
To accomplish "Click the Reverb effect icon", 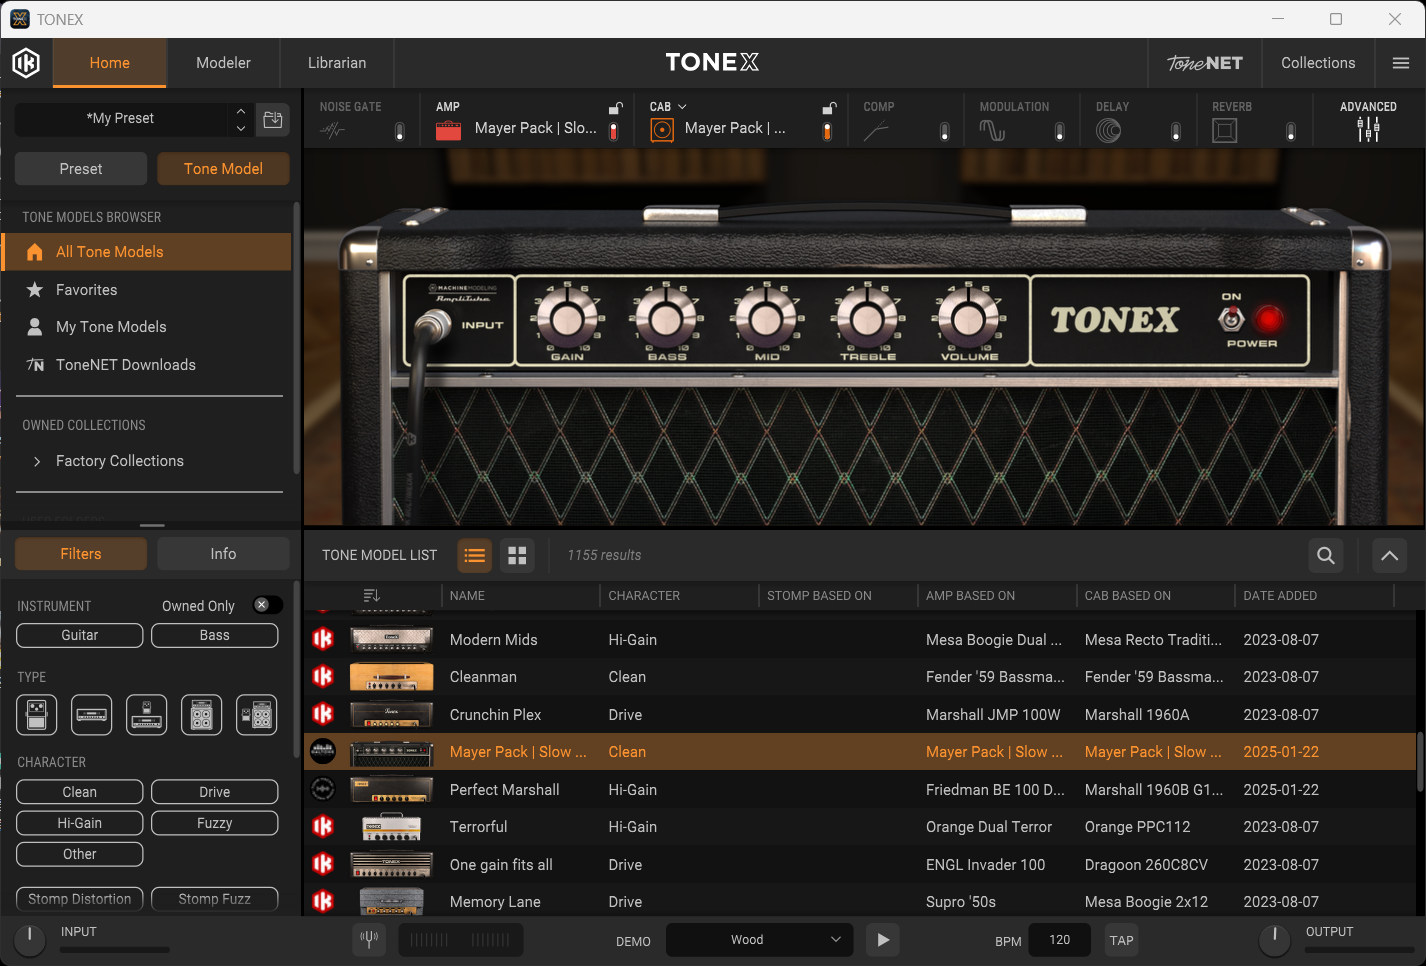I will 1225,130.
